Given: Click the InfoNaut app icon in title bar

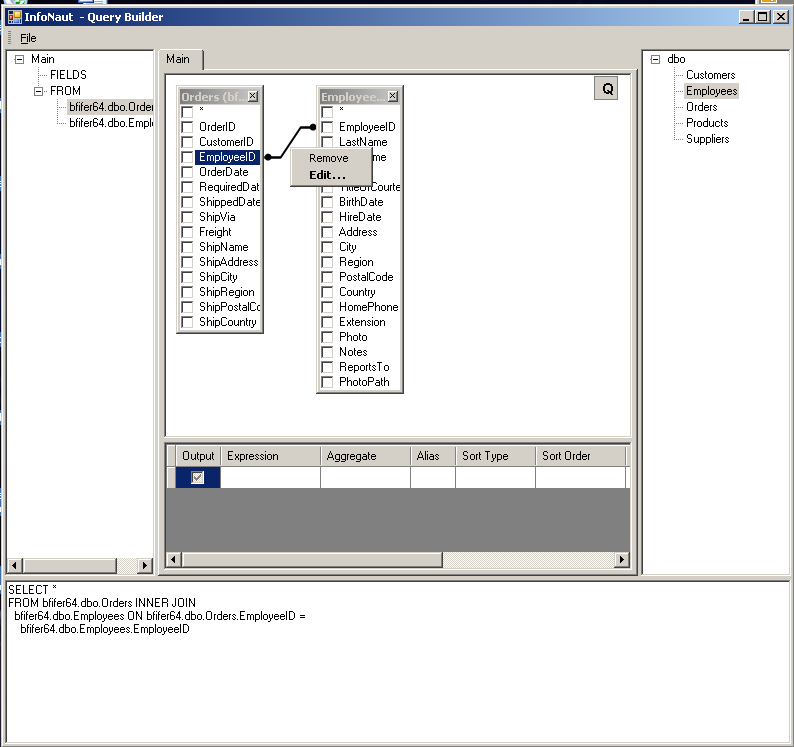Looking at the screenshot, I should point(14,16).
